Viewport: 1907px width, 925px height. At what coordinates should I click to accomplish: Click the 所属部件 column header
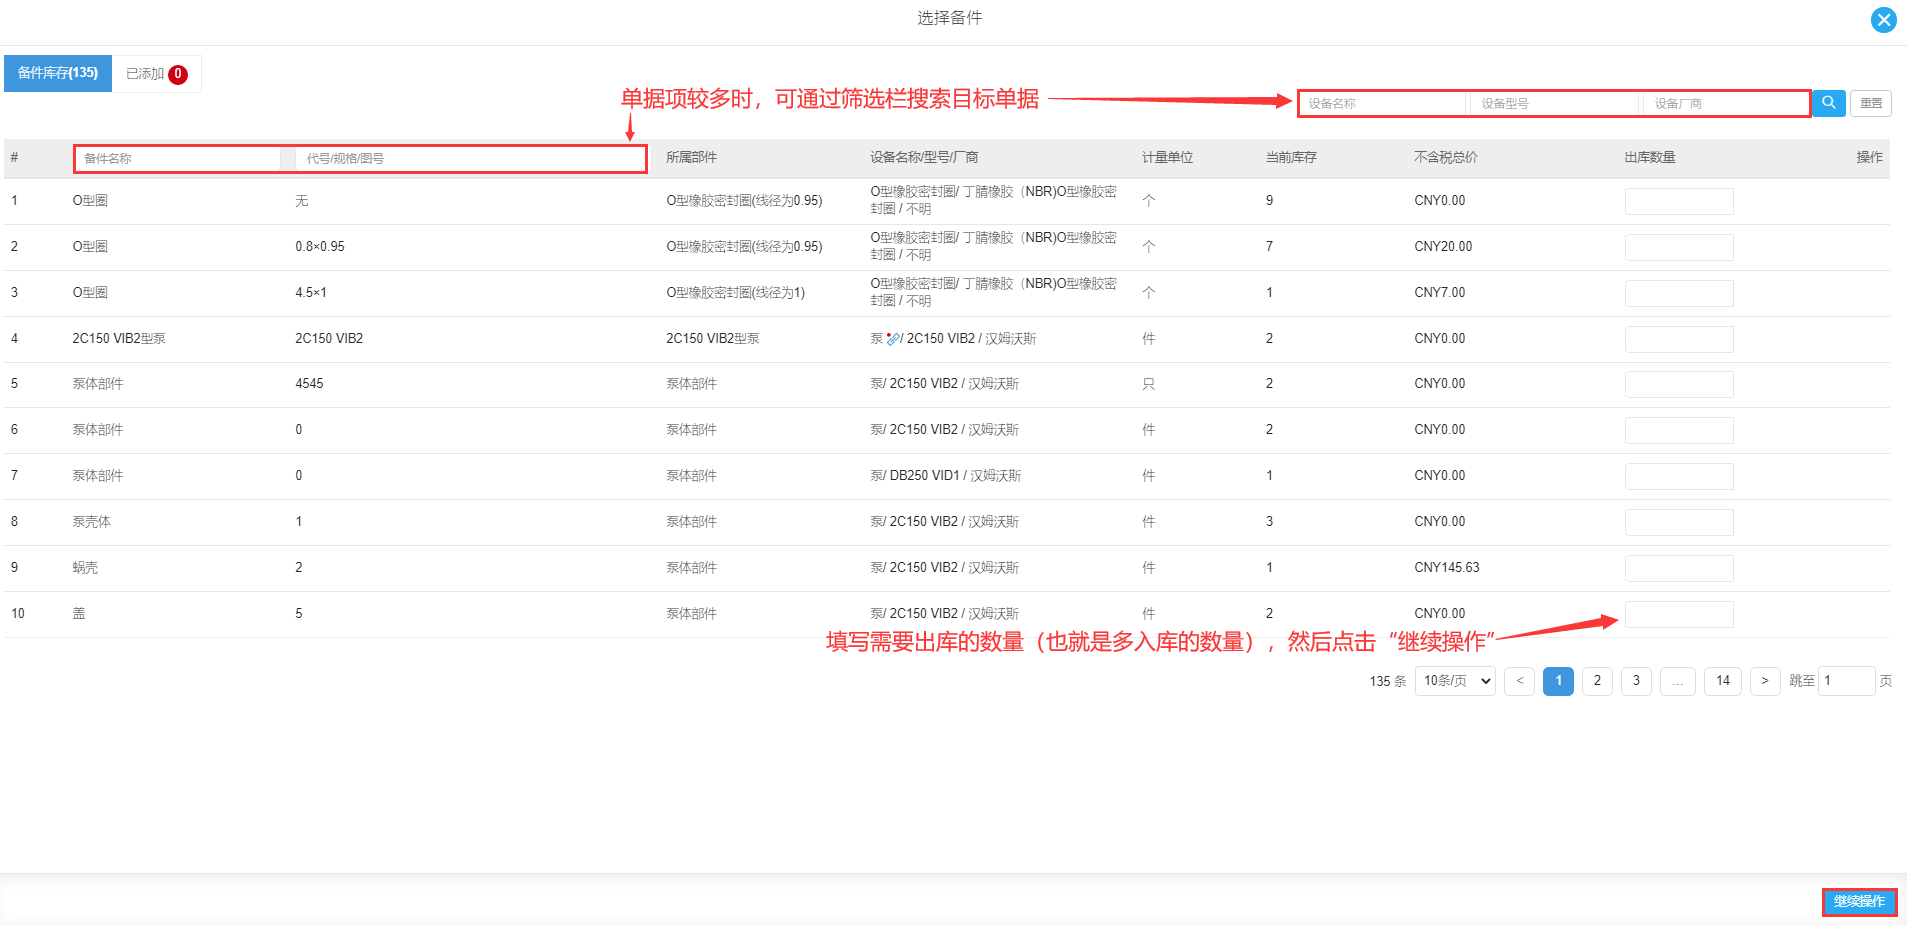tap(692, 158)
